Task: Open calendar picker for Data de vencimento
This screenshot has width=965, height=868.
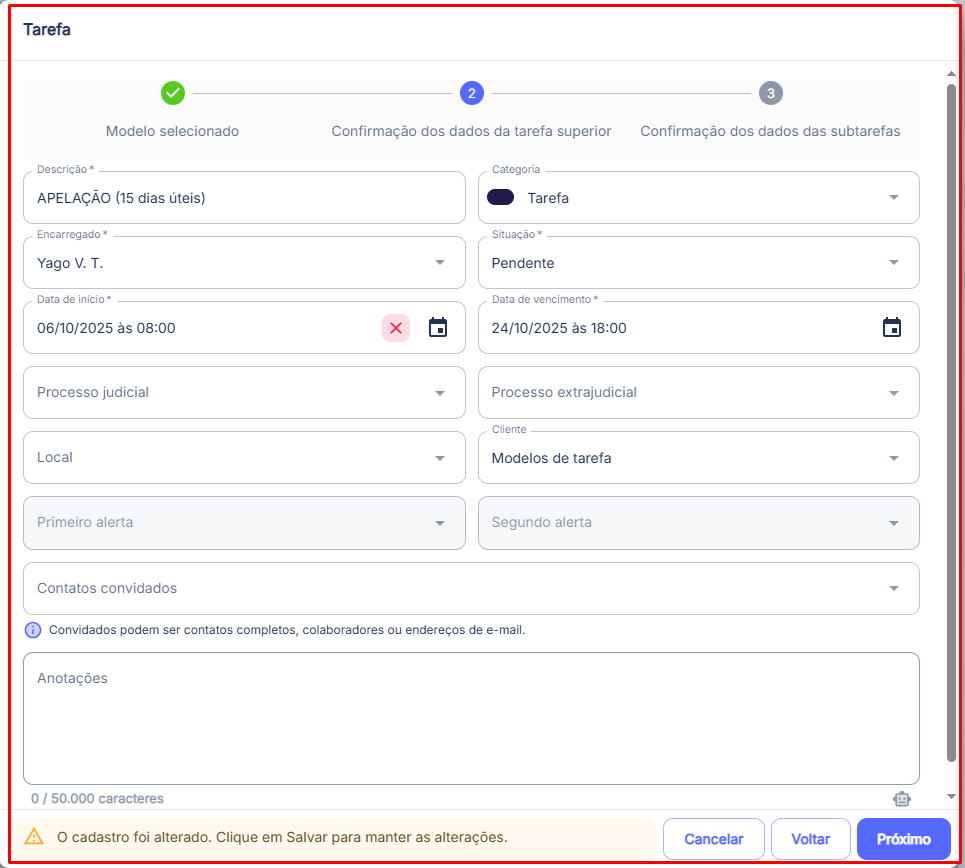Action: [892, 328]
